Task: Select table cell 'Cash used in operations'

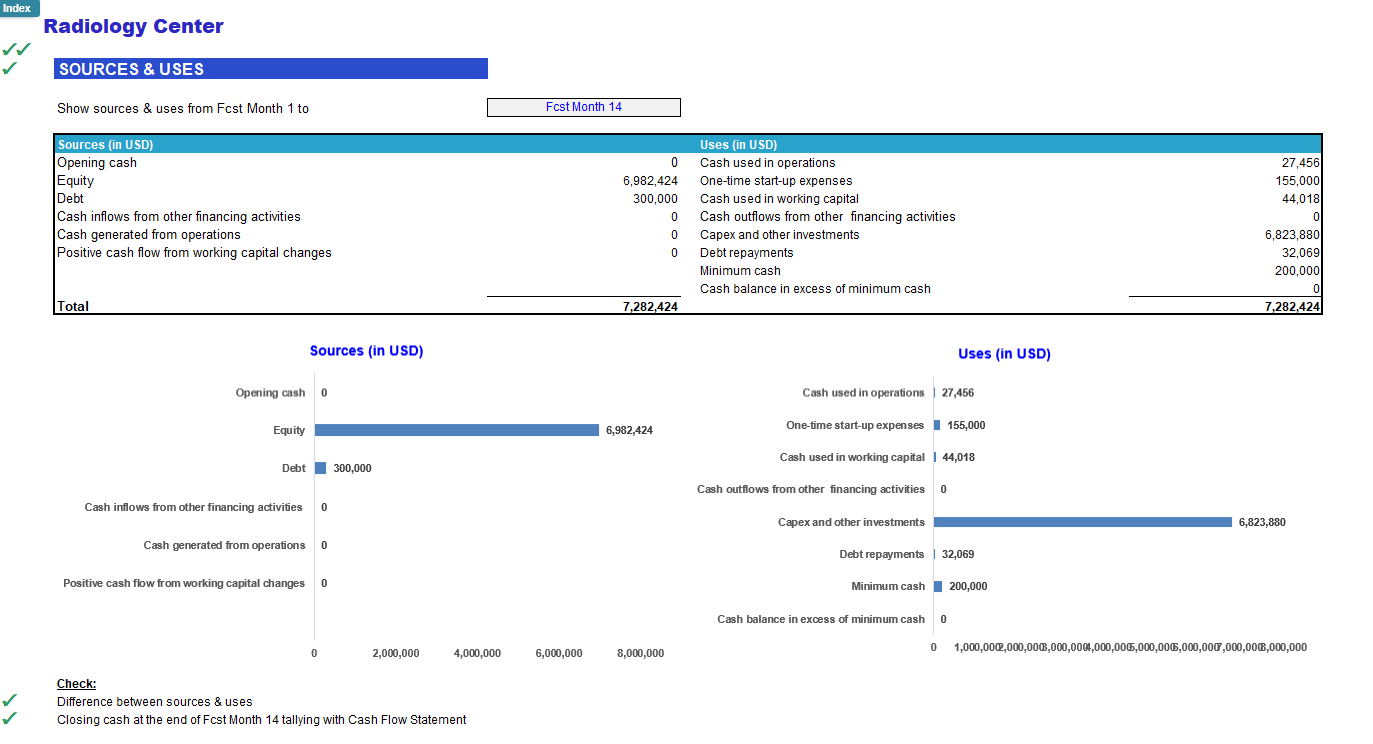Action: [768, 163]
